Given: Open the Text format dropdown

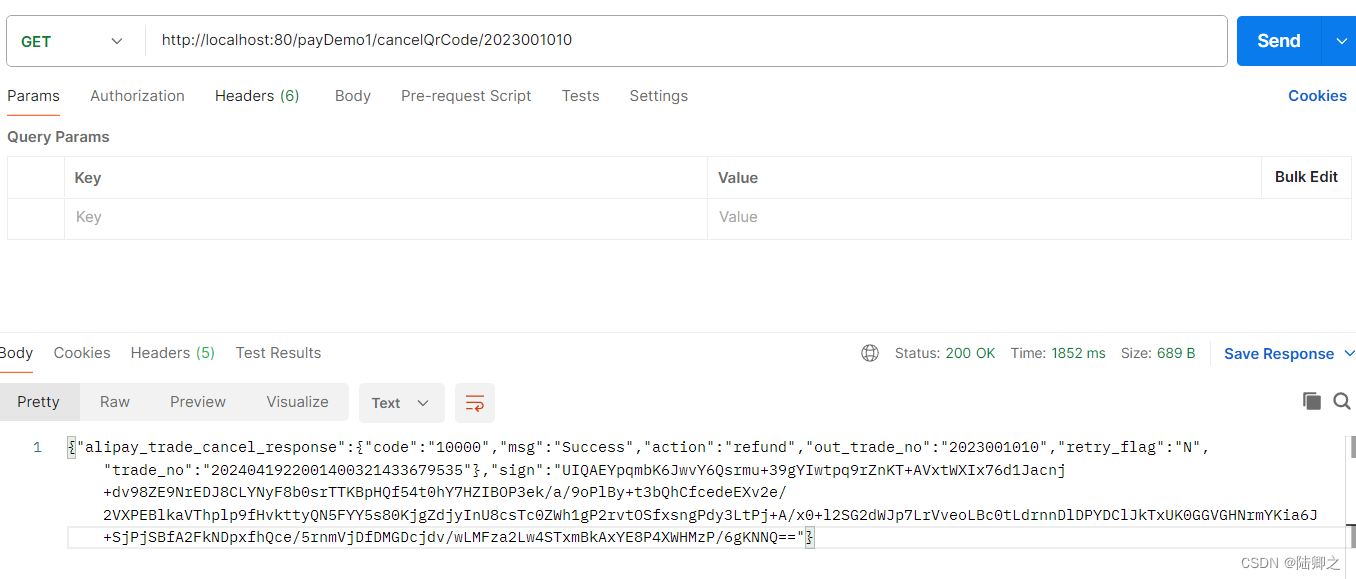Looking at the screenshot, I should pyautogui.click(x=401, y=403).
